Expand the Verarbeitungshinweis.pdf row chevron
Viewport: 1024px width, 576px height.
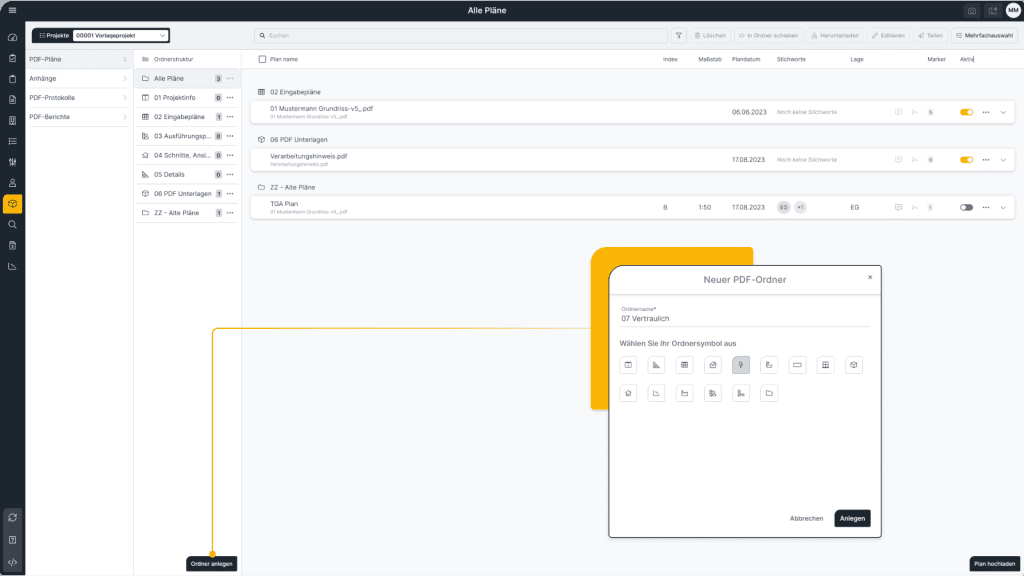pos(1002,159)
